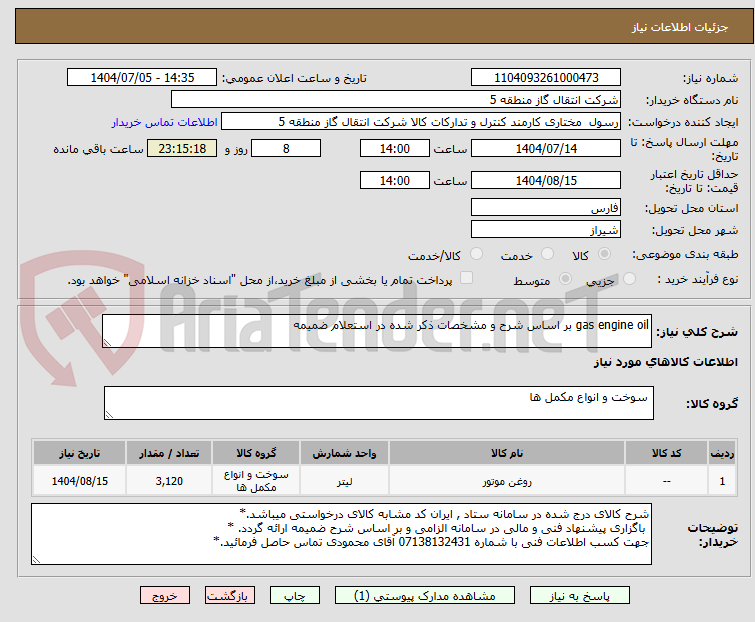Click the 'پاسخ به نیاز' button

click(580, 596)
